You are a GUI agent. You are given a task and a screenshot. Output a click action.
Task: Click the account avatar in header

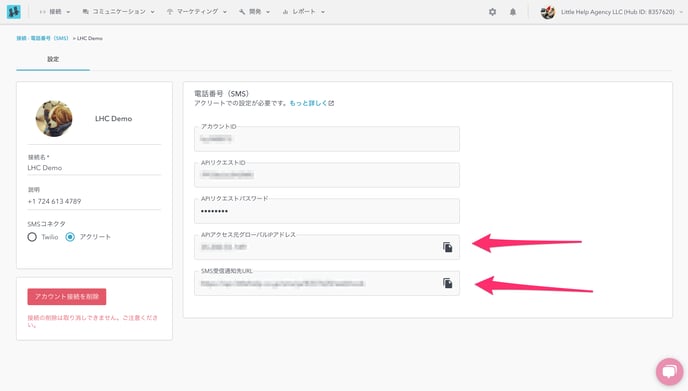[x=548, y=12]
